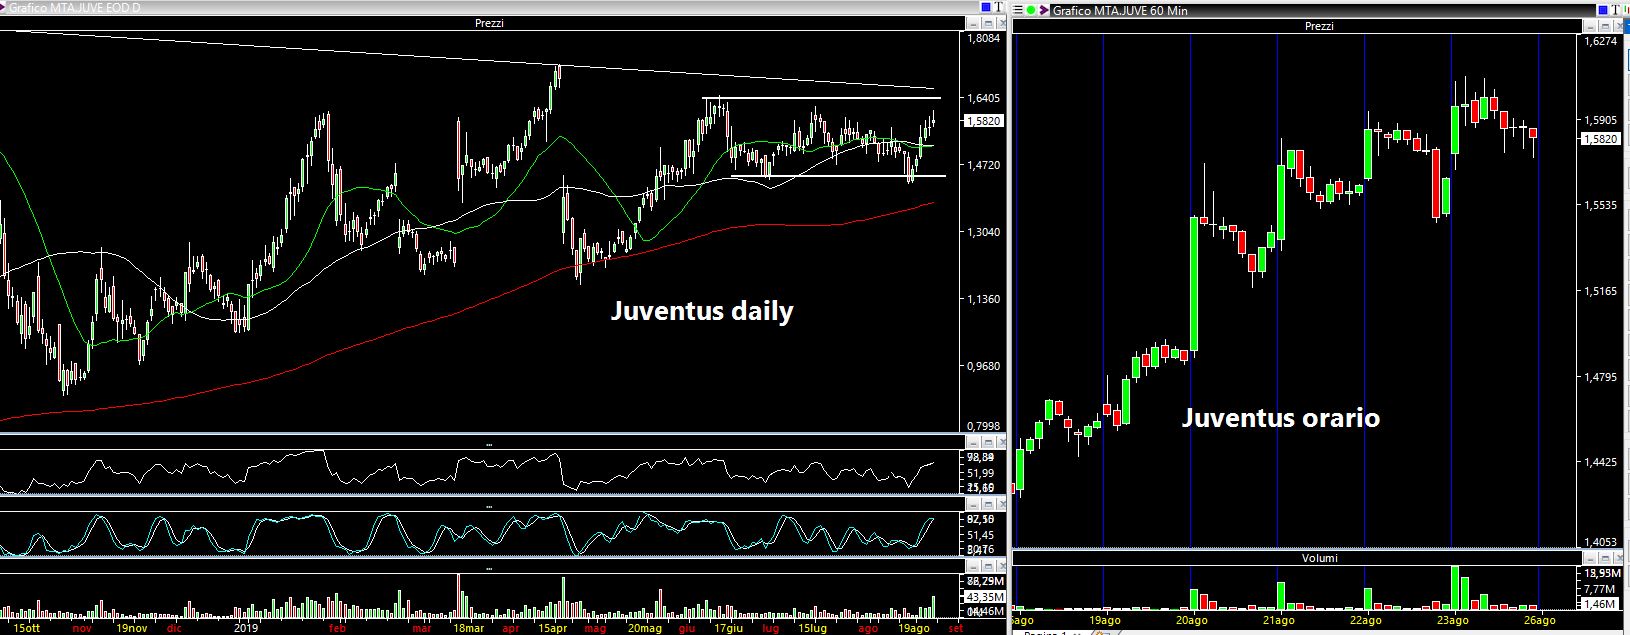Image resolution: width=1630 pixels, height=635 pixels.
Task: Click the green status dot in 60 Min chart title
Action: pyautogui.click(x=1031, y=10)
